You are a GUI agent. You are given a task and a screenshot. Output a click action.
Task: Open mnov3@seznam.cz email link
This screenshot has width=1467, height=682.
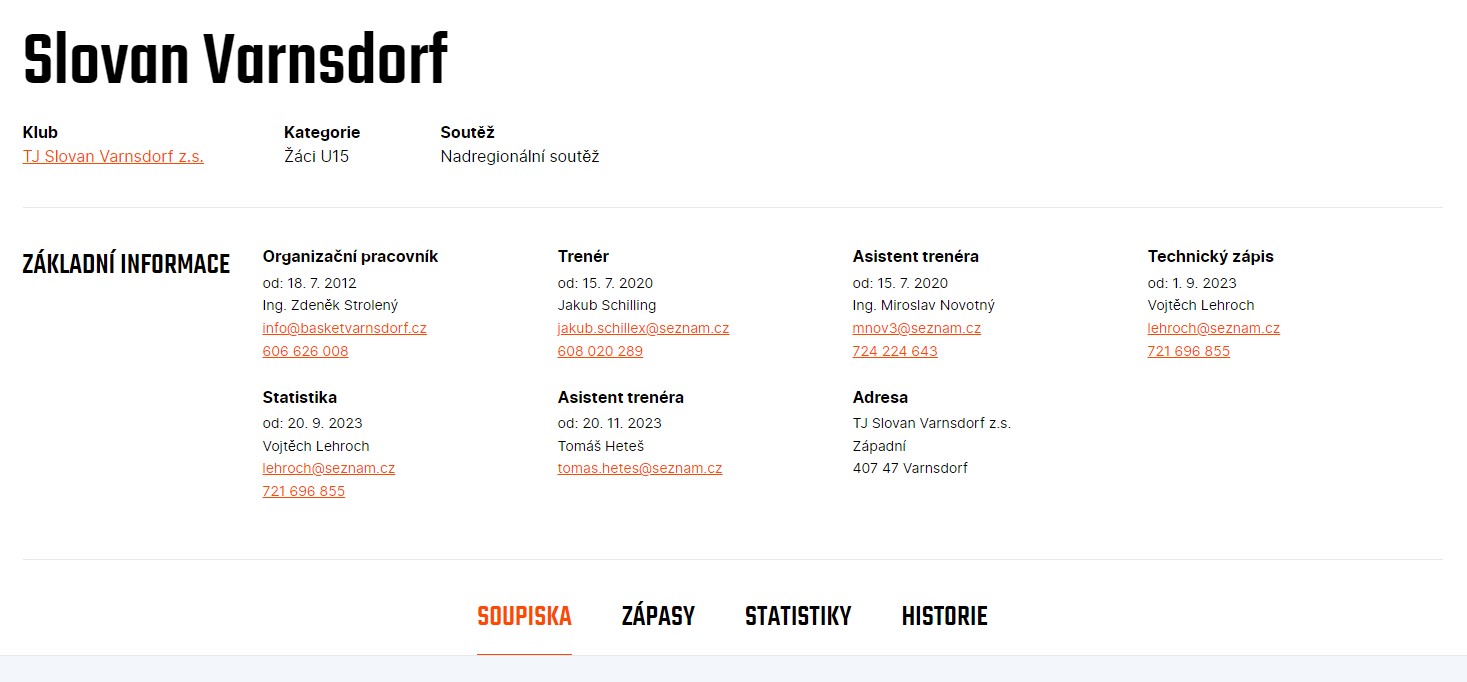click(x=916, y=328)
